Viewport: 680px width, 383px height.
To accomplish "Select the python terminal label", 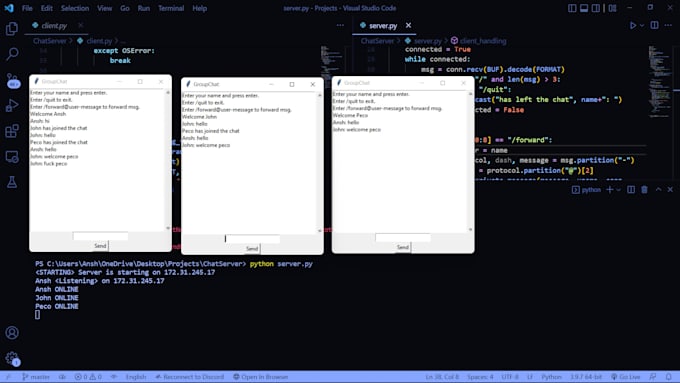I will click(x=586, y=190).
